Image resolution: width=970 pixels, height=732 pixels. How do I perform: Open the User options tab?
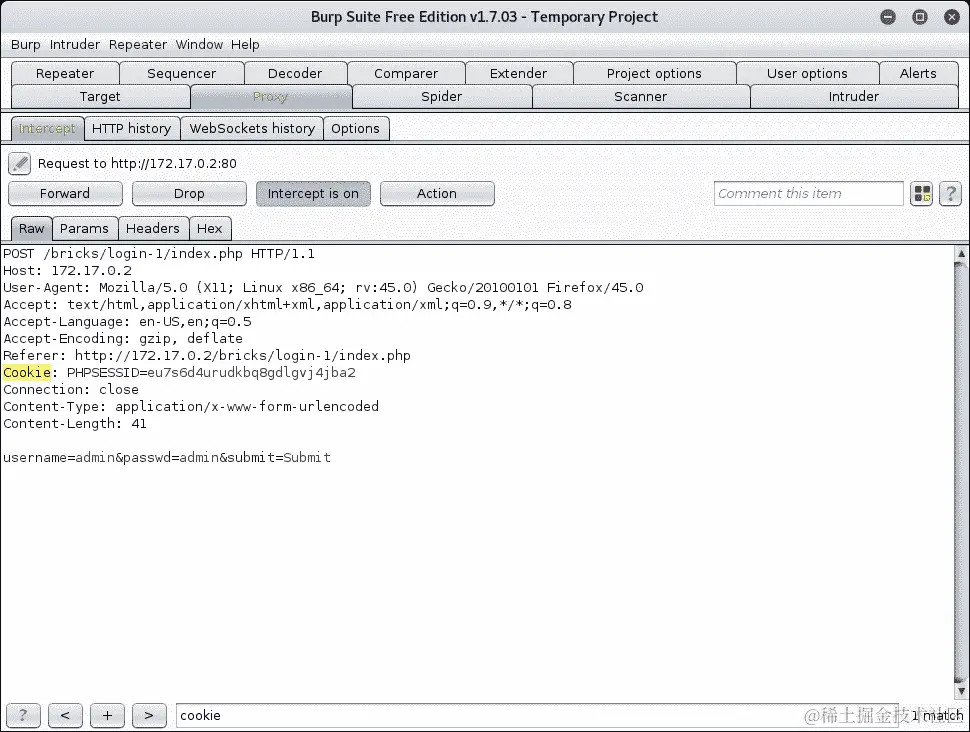coord(807,73)
